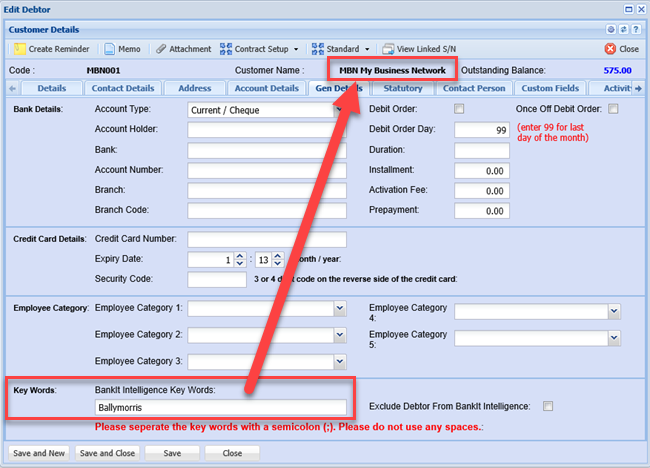This screenshot has width=650, height=468.
Task: Click the help question mark icon
Action: tap(637, 30)
